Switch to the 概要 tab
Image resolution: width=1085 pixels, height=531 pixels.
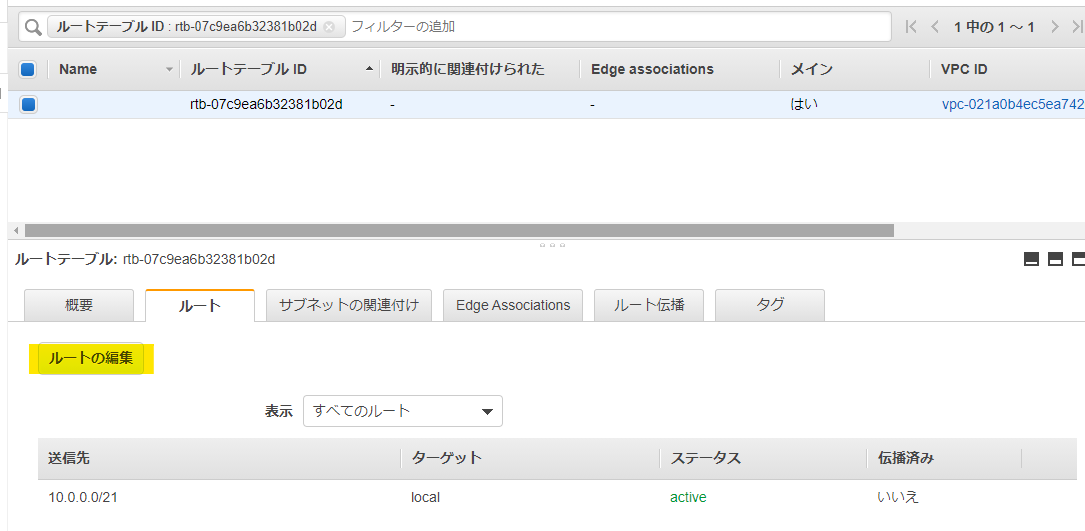point(79,305)
